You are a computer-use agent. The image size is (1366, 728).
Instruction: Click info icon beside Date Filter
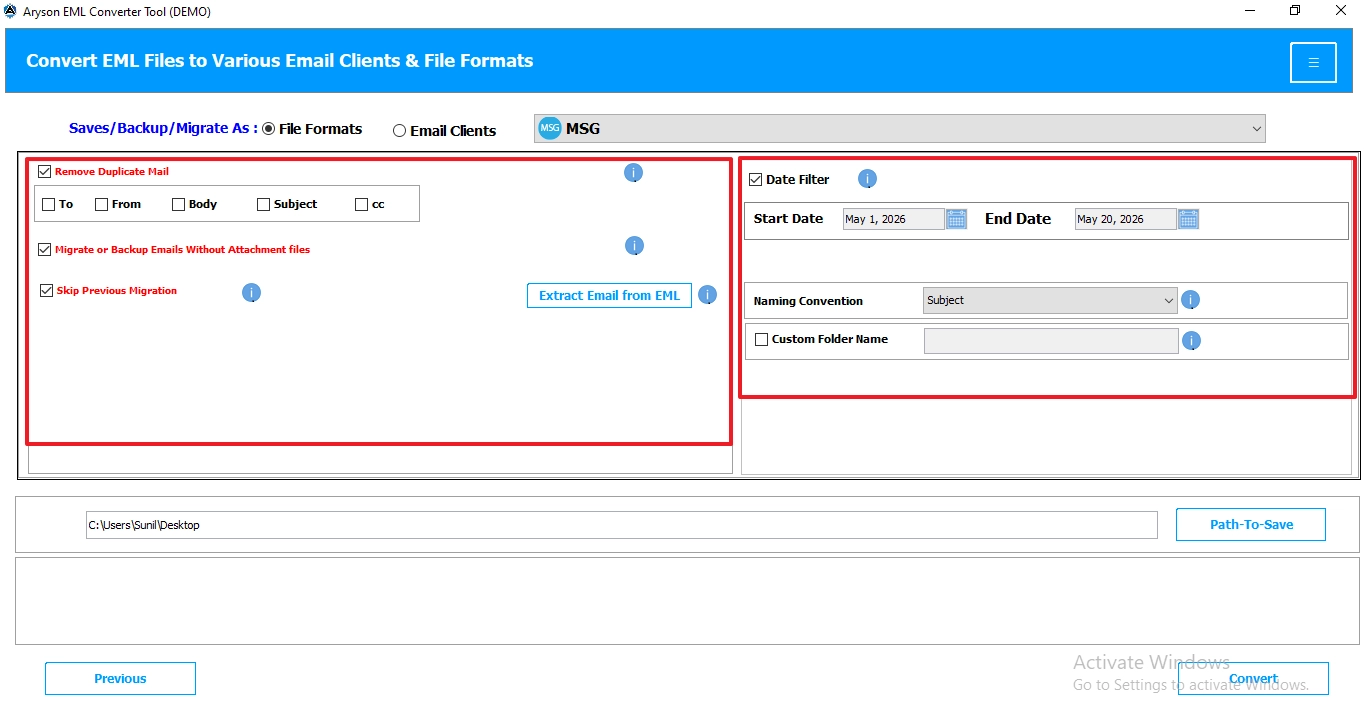[867, 179]
